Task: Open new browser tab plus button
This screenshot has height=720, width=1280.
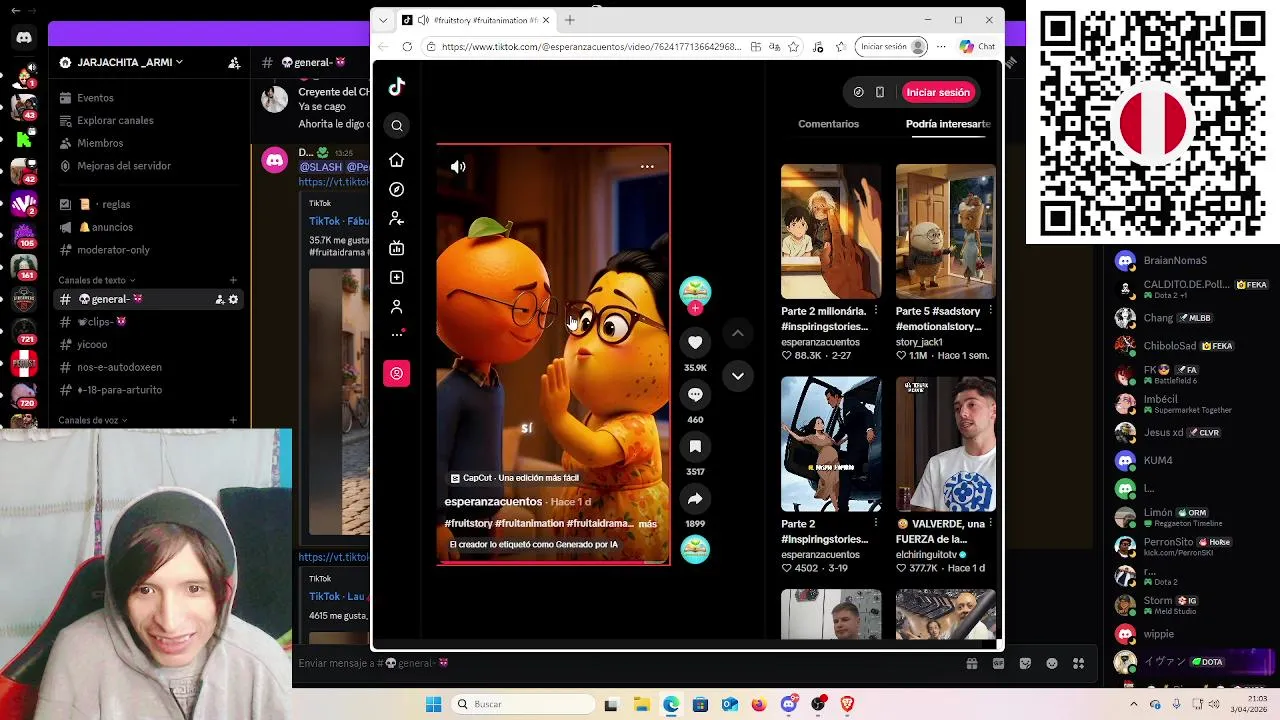Action: tap(570, 20)
